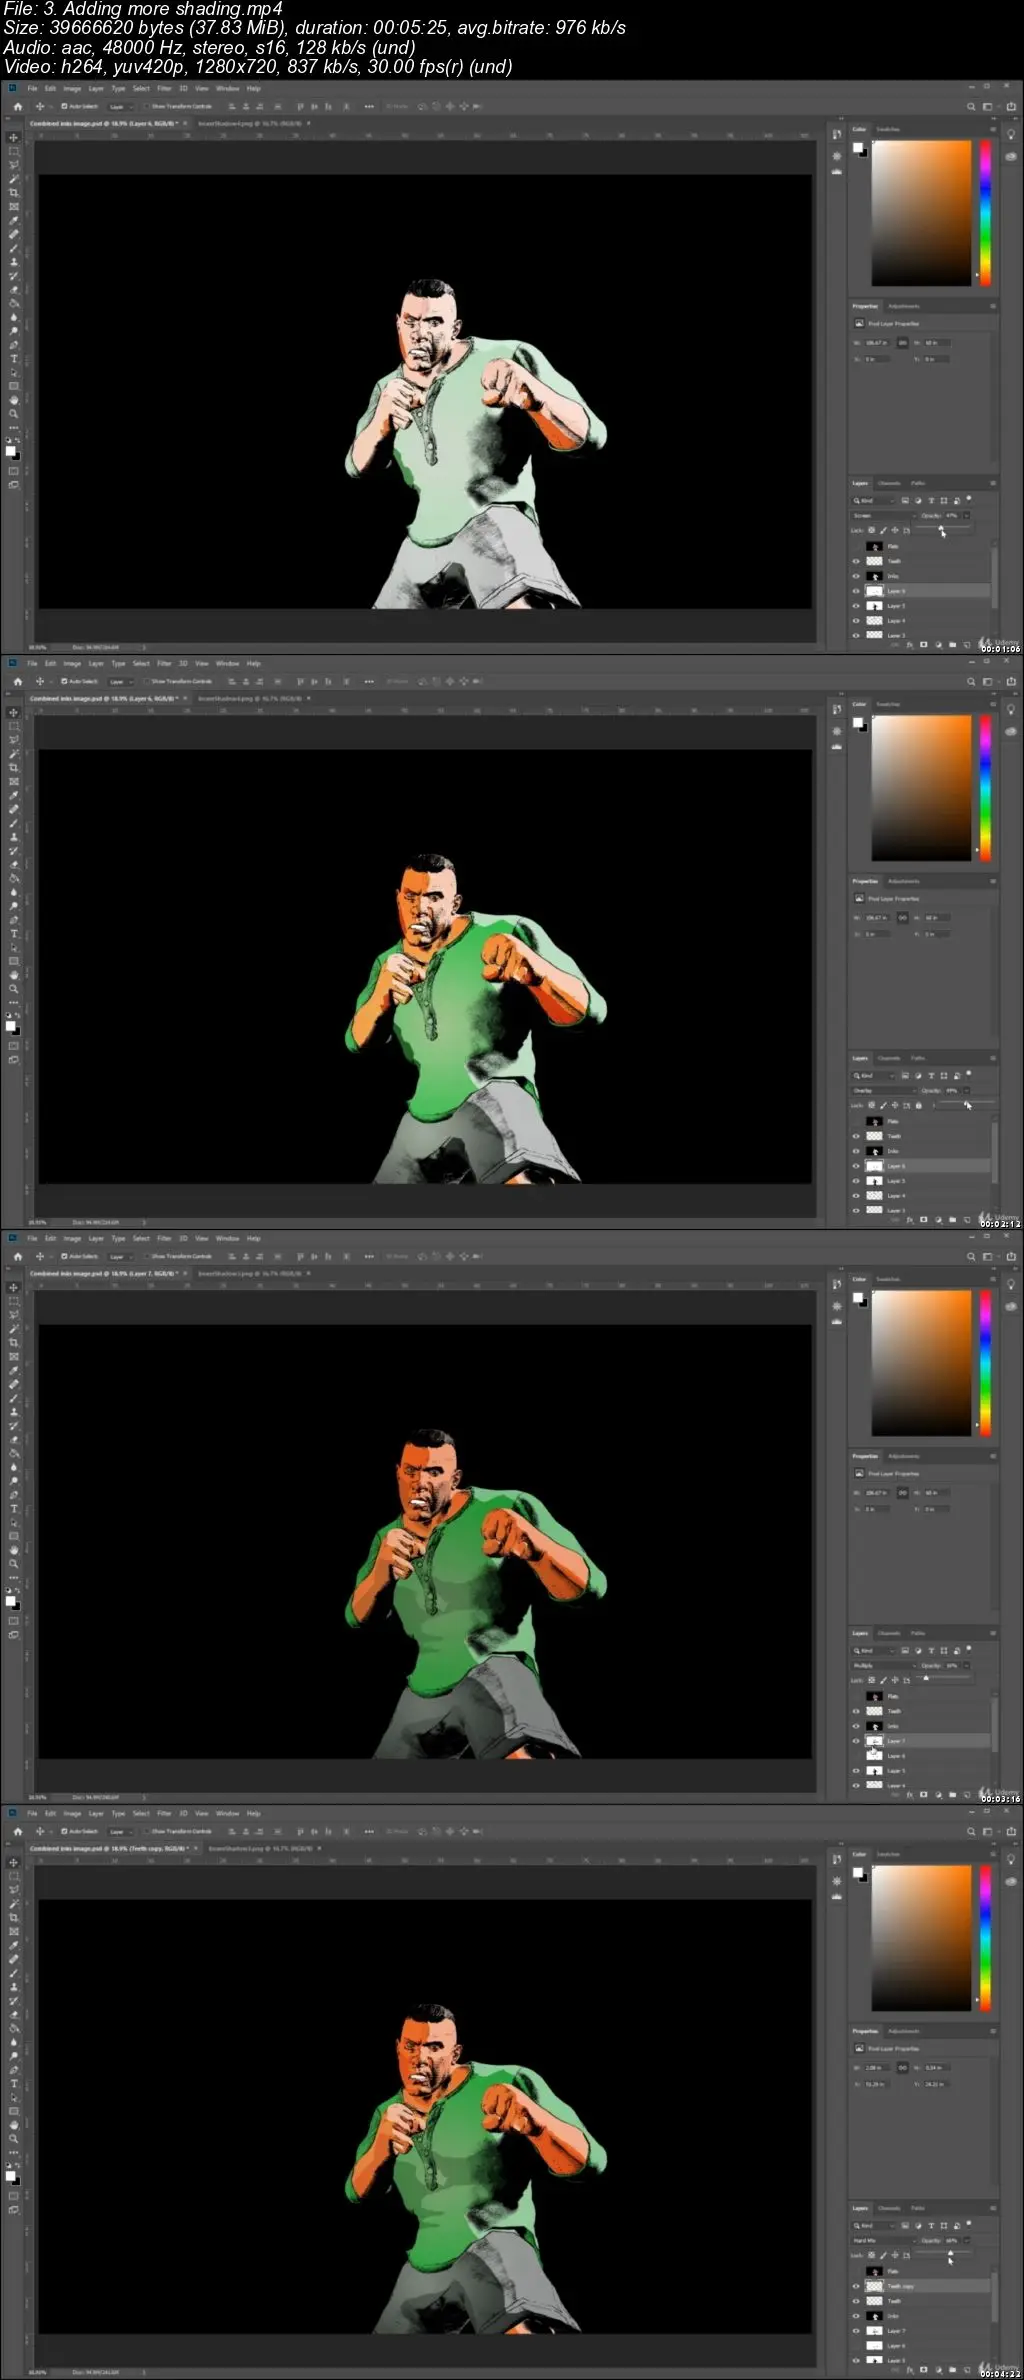Screen dimensions: 1024x2380
Task: Choose the Dodge tool in the second frame
Action: coord(13,906)
